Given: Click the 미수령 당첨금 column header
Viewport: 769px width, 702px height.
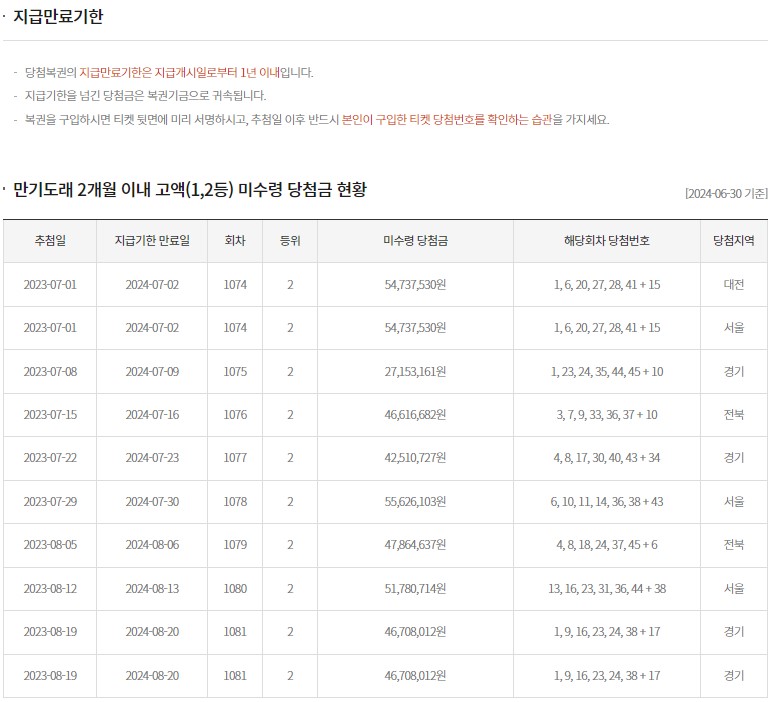Looking at the screenshot, I should coord(415,241).
